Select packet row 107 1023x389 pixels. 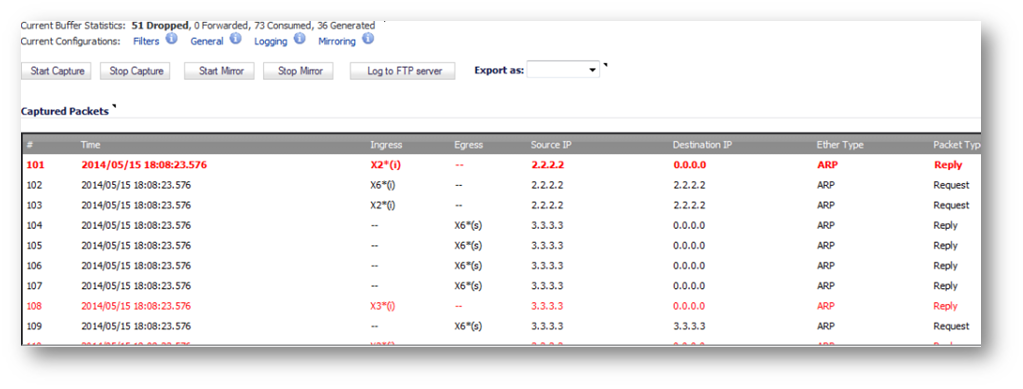pos(501,286)
